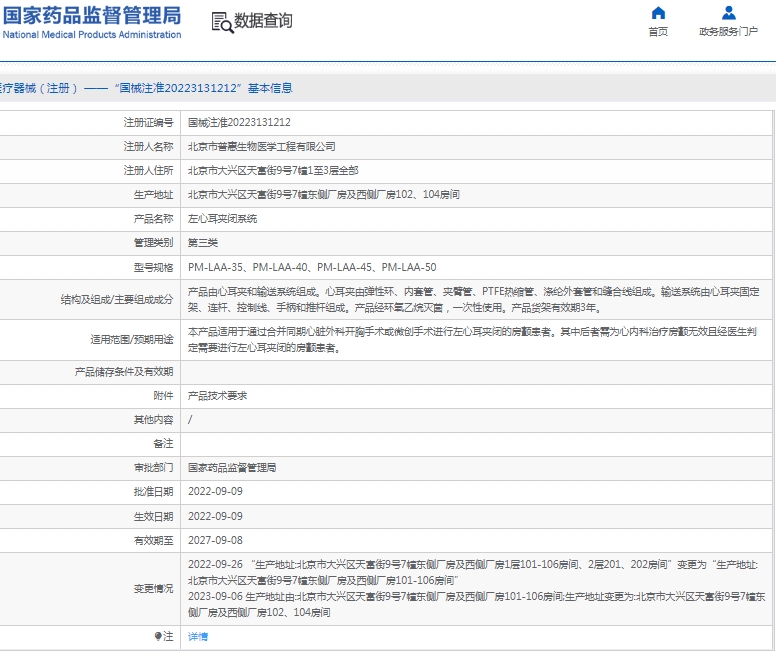The width and height of the screenshot is (776, 656).
Task: Click the 备注 label
Action: coord(163,444)
